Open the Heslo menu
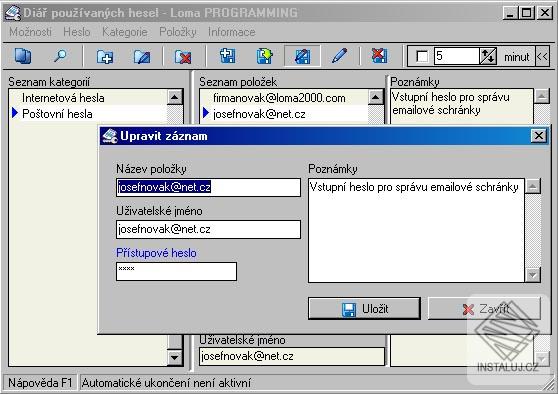This screenshot has width=558, height=394. pyautogui.click(x=77, y=32)
